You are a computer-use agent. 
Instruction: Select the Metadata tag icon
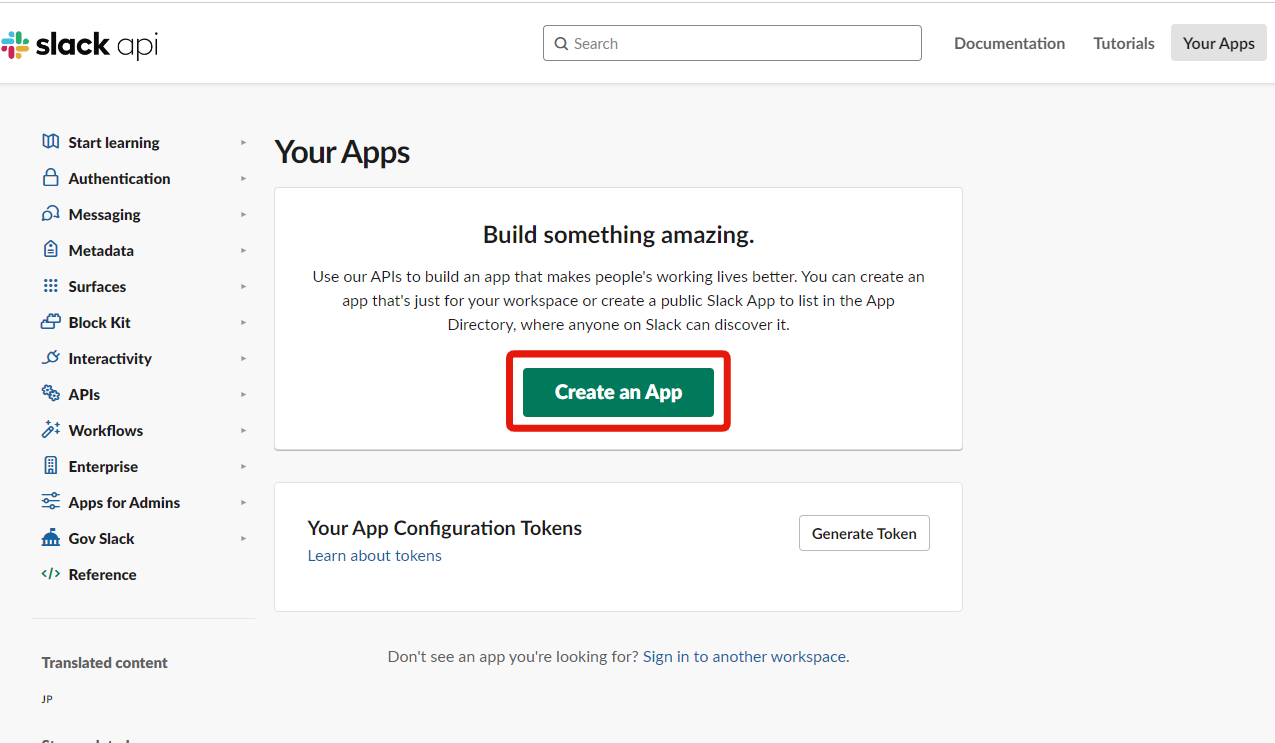click(x=51, y=250)
